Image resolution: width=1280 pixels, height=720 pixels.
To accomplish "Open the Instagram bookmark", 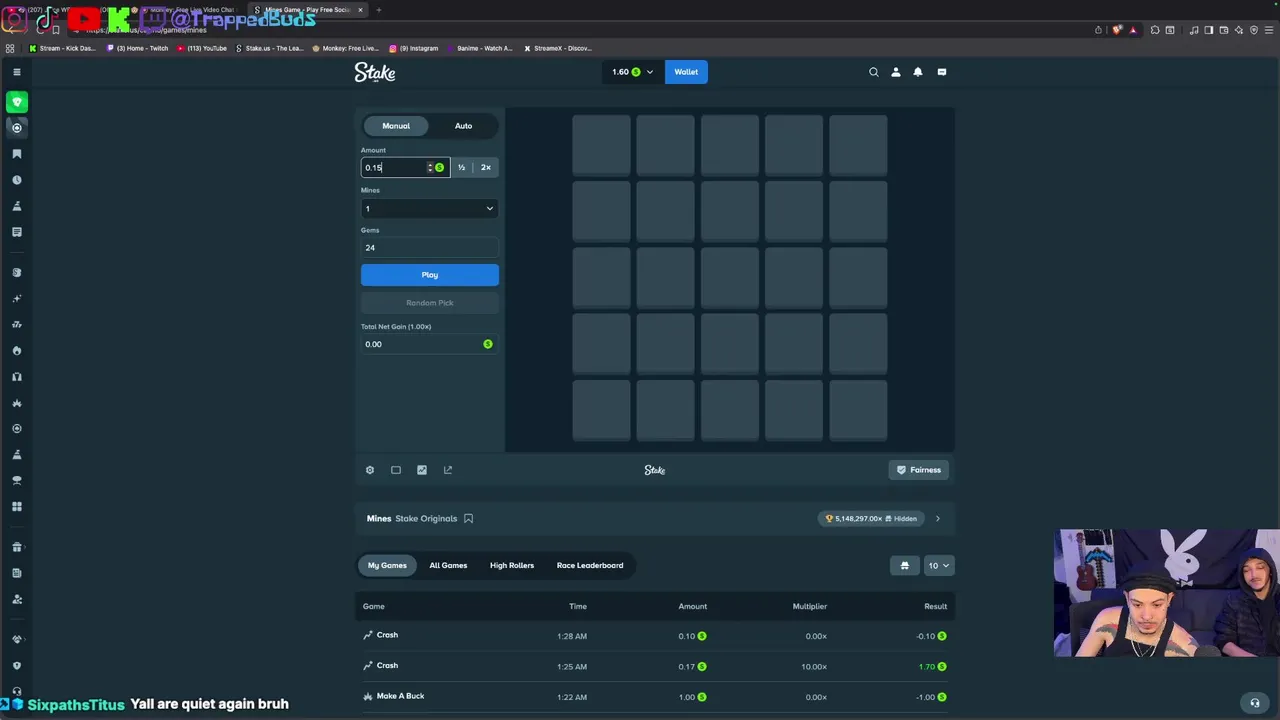I will point(414,48).
